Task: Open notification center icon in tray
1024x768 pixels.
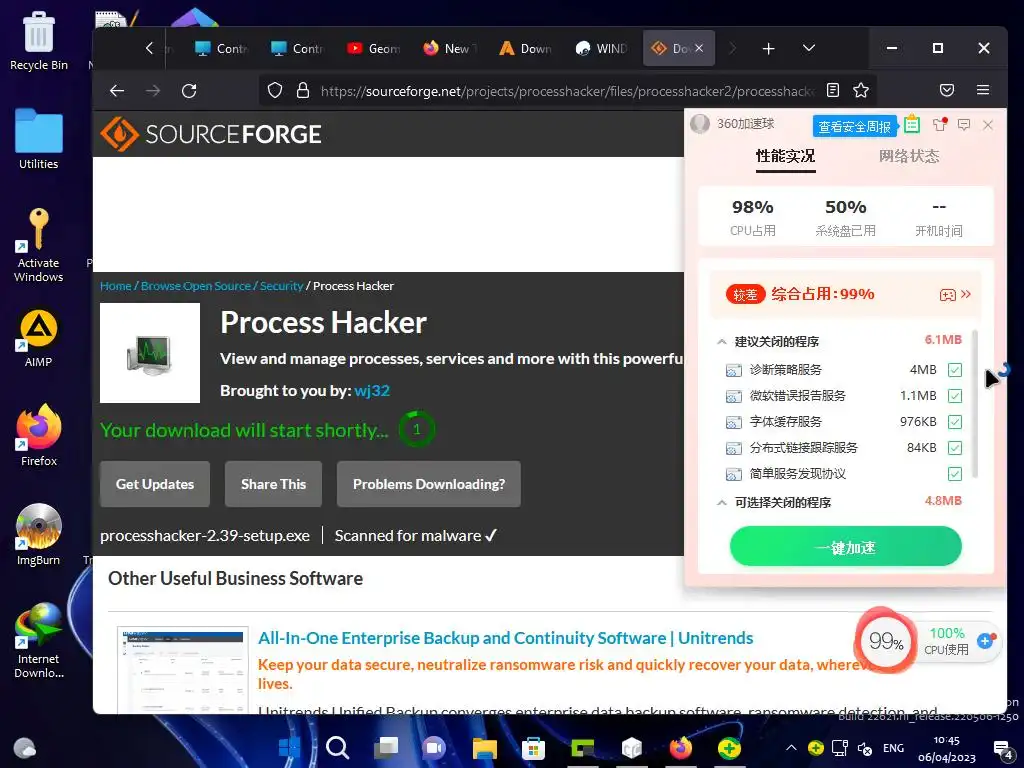Action: click(1002, 749)
